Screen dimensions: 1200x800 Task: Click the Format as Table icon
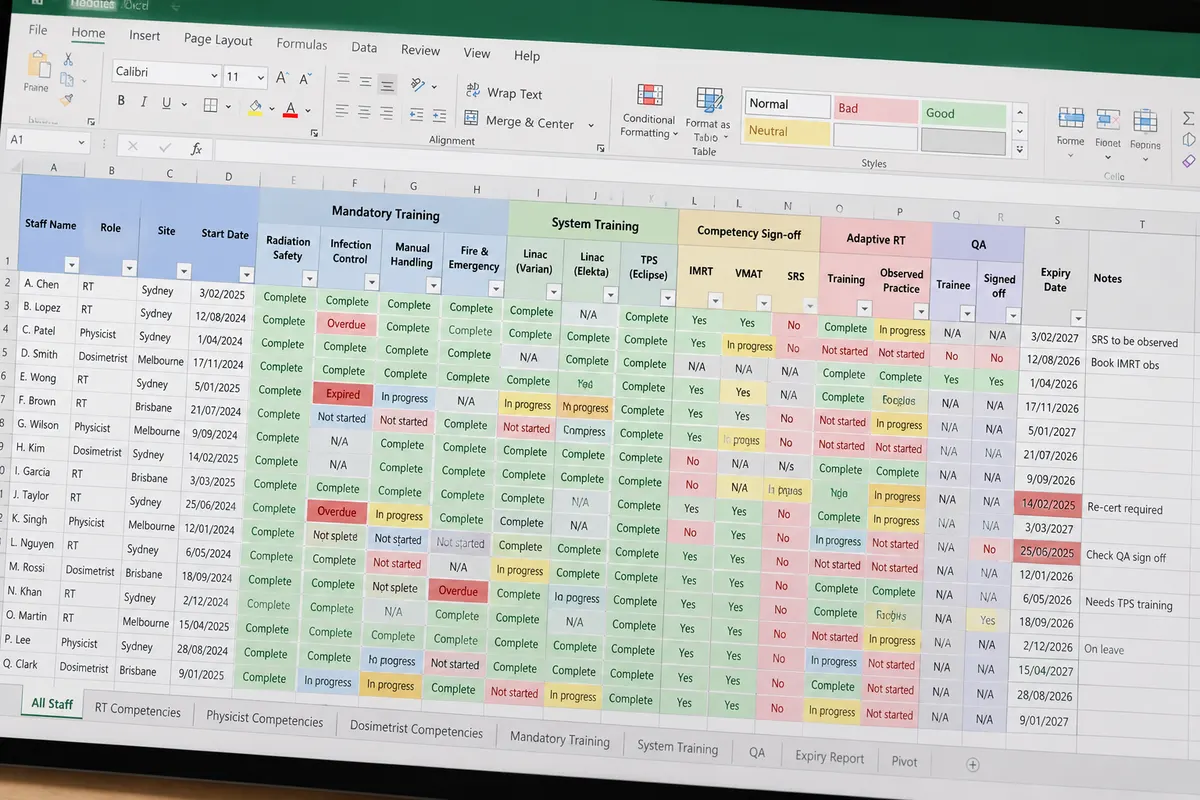709,100
